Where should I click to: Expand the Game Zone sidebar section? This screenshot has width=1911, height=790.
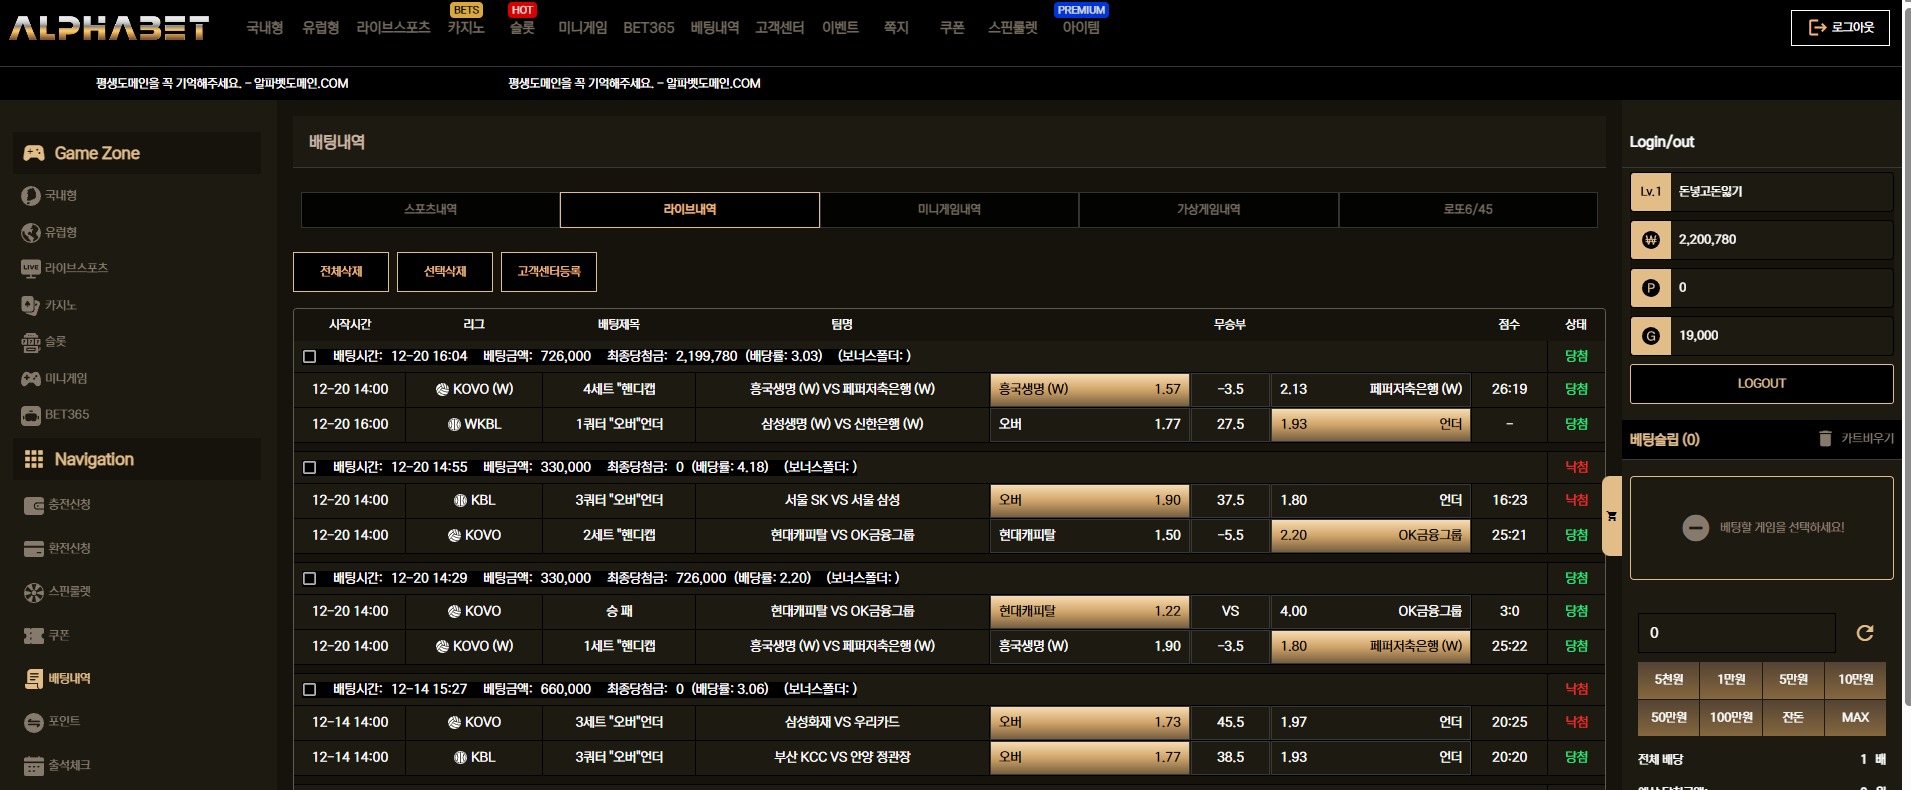point(137,153)
